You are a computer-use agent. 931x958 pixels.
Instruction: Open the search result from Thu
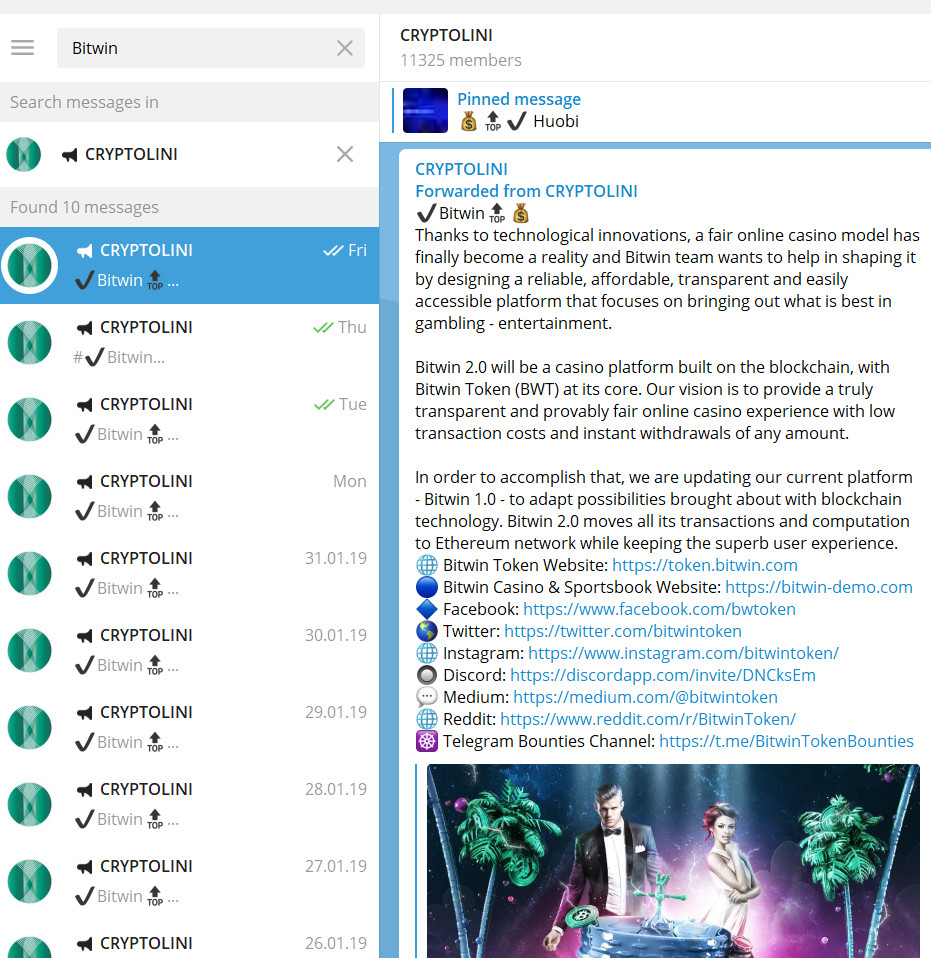tap(189, 342)
